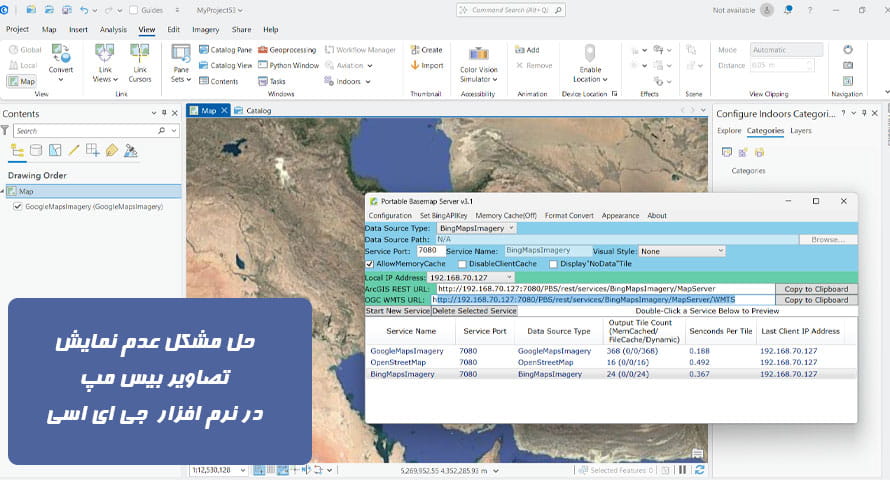Screen dimensions: 890x480
Task: Open the Catalog Pane
Action: 225,50
